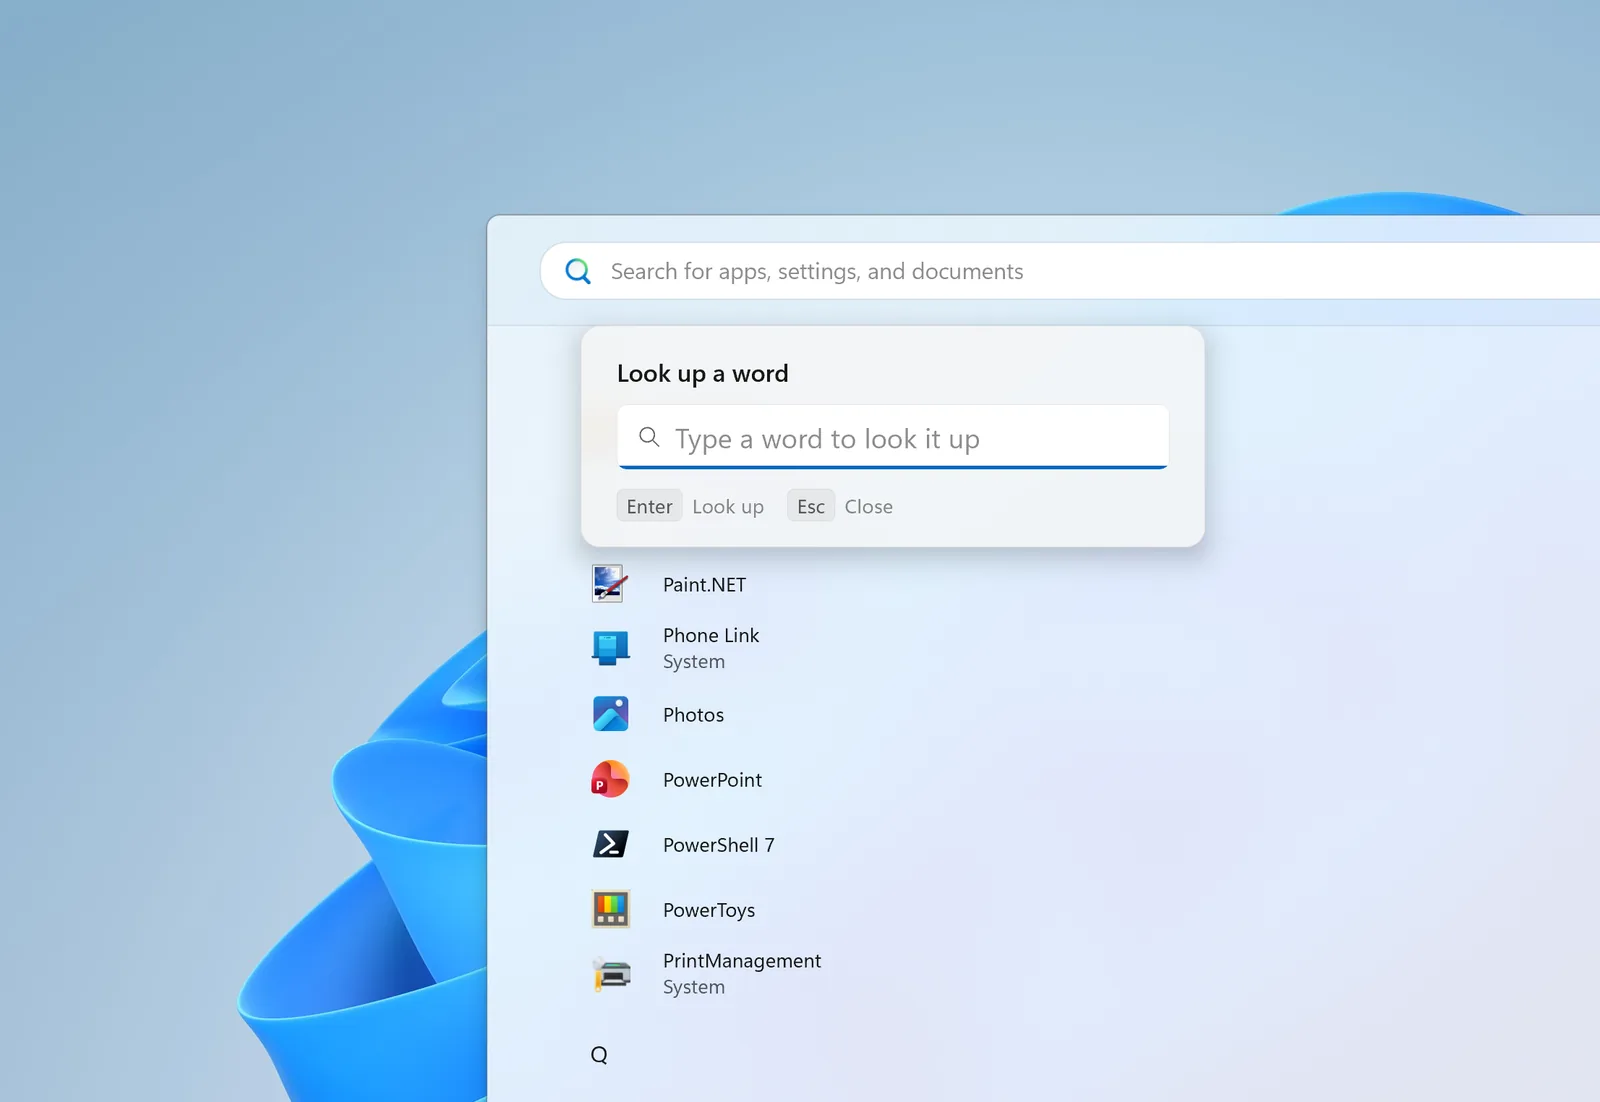Image resolution: width=1600 pixels, height=1102 pixels.
Task: Click the Enter key hint button
Action: click(x=649, y=506)
